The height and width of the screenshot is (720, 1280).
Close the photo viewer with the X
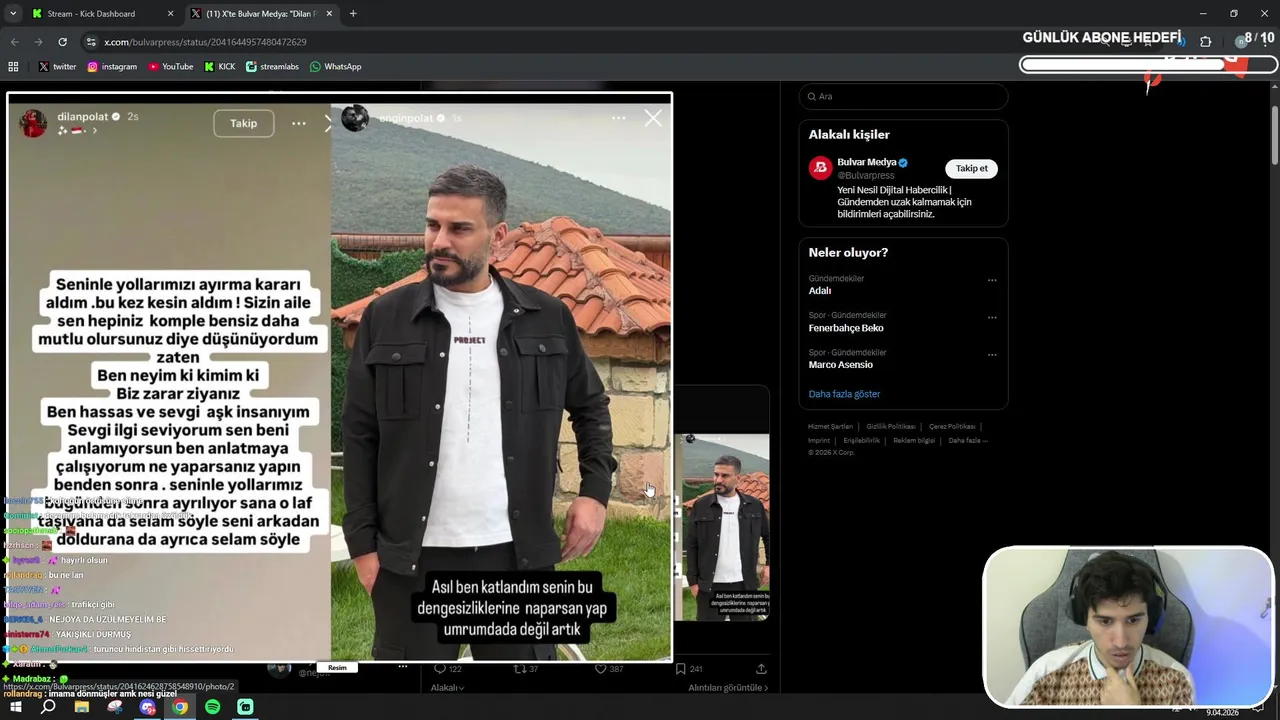pos(653,118)
